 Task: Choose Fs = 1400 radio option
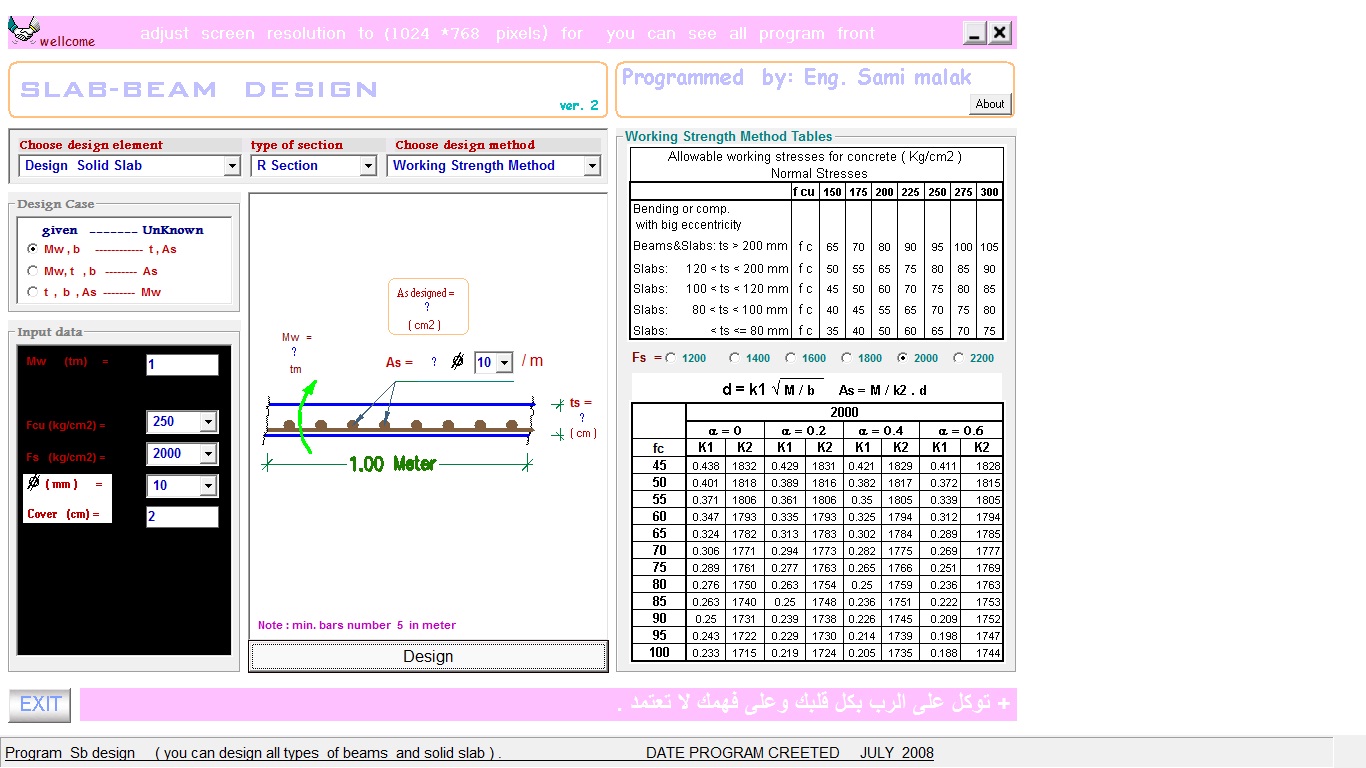click(x=735, y=358)
